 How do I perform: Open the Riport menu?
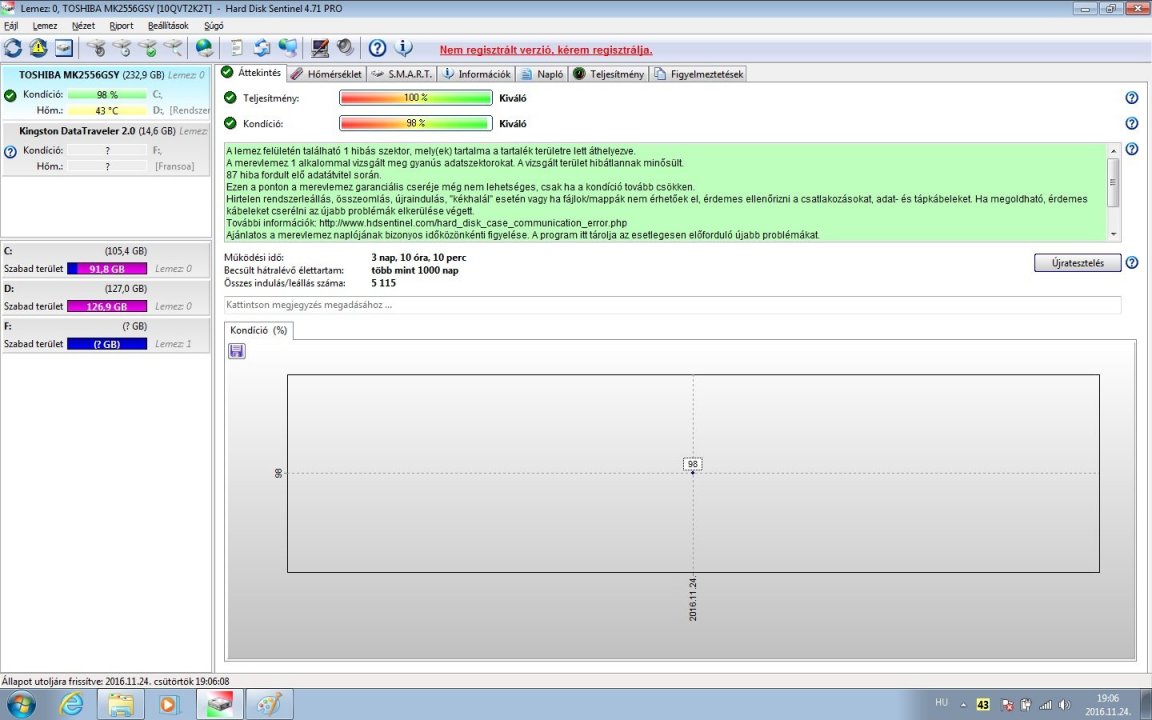click(x=121, y=26)
